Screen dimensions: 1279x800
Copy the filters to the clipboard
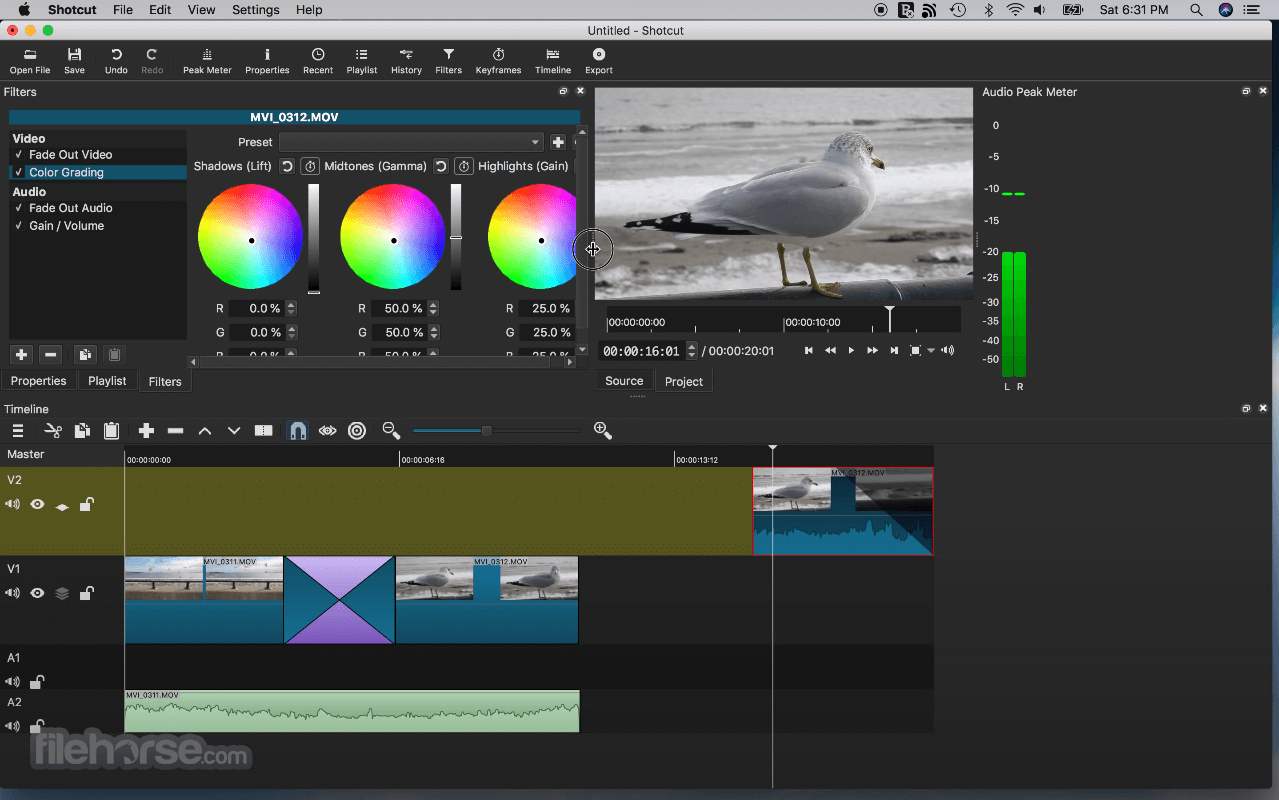[85, 355]
